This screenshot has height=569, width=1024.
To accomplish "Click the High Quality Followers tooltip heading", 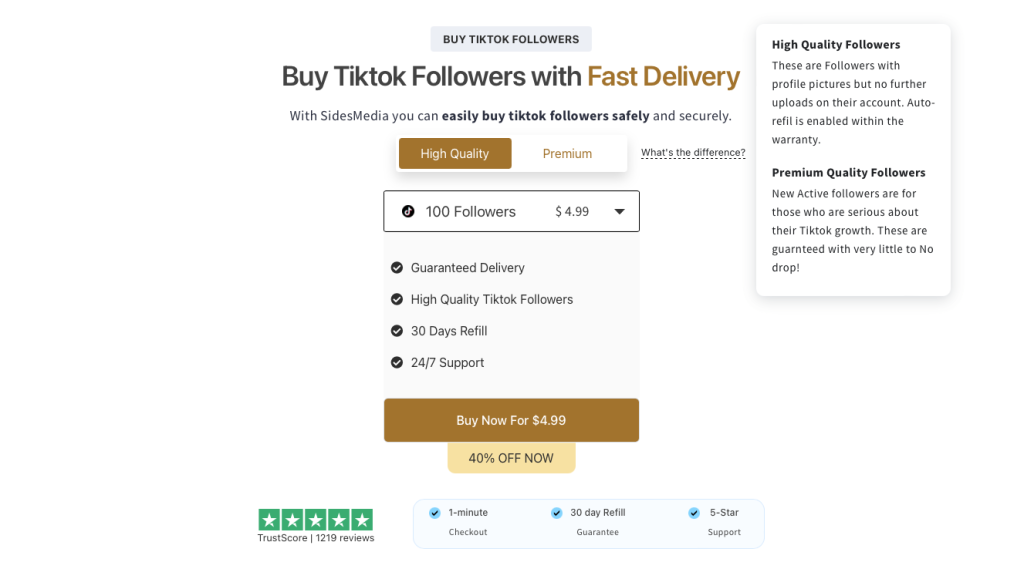I will pos(836,45).
